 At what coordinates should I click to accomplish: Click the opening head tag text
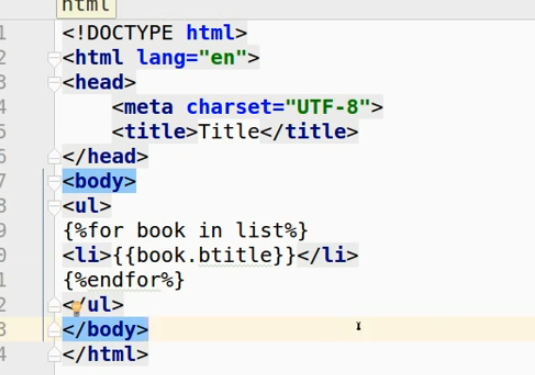tap(99, 82)
